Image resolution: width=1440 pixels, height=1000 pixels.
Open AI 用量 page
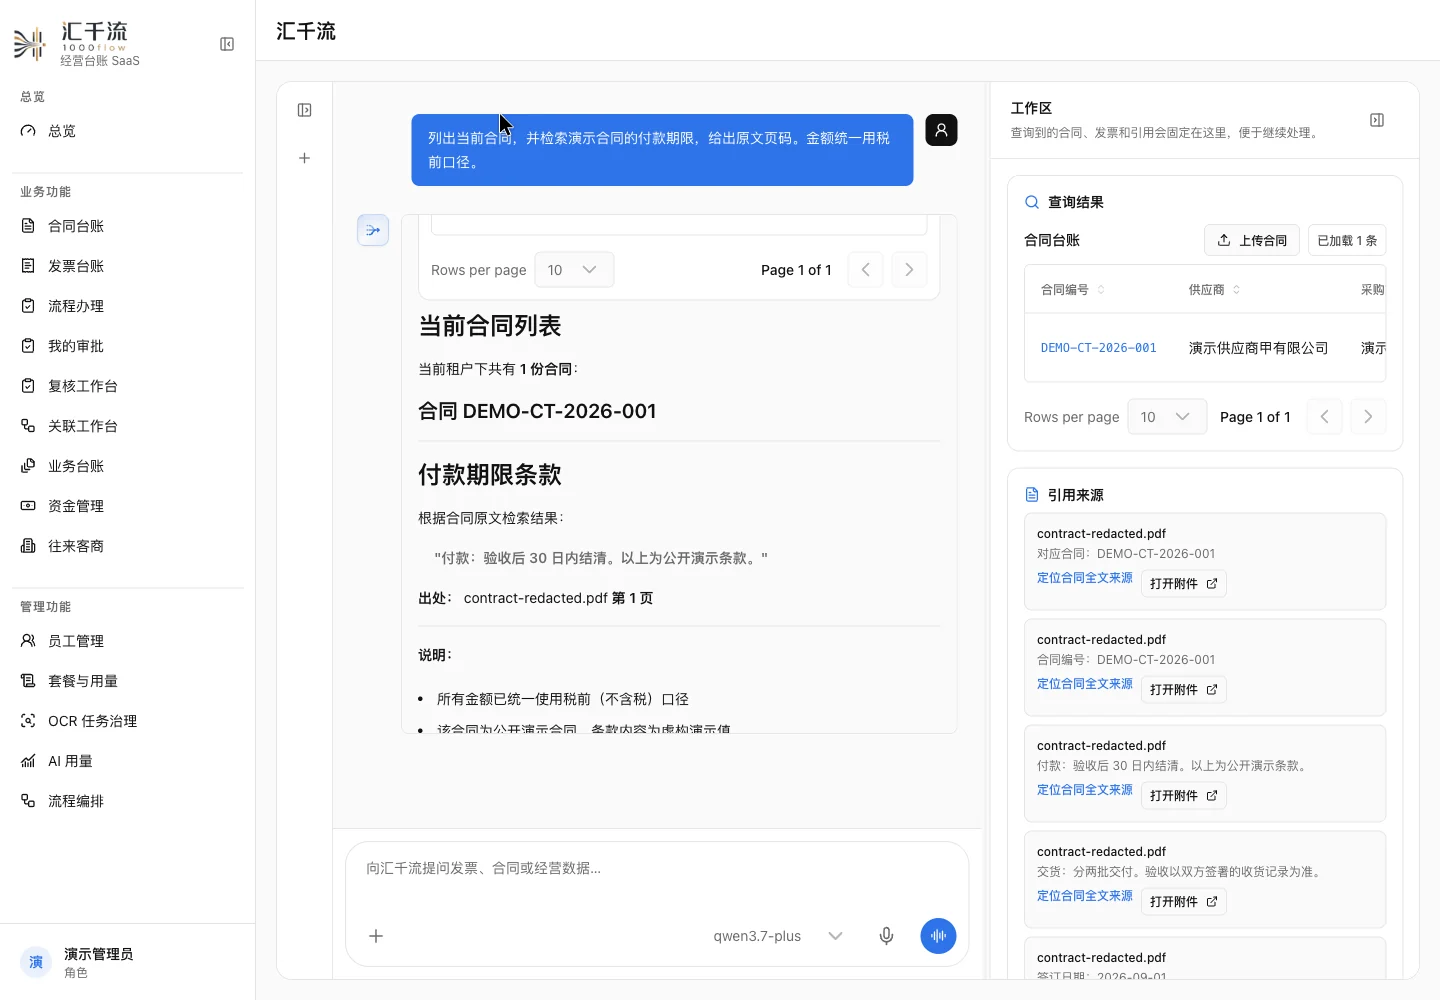click(127, 761)
